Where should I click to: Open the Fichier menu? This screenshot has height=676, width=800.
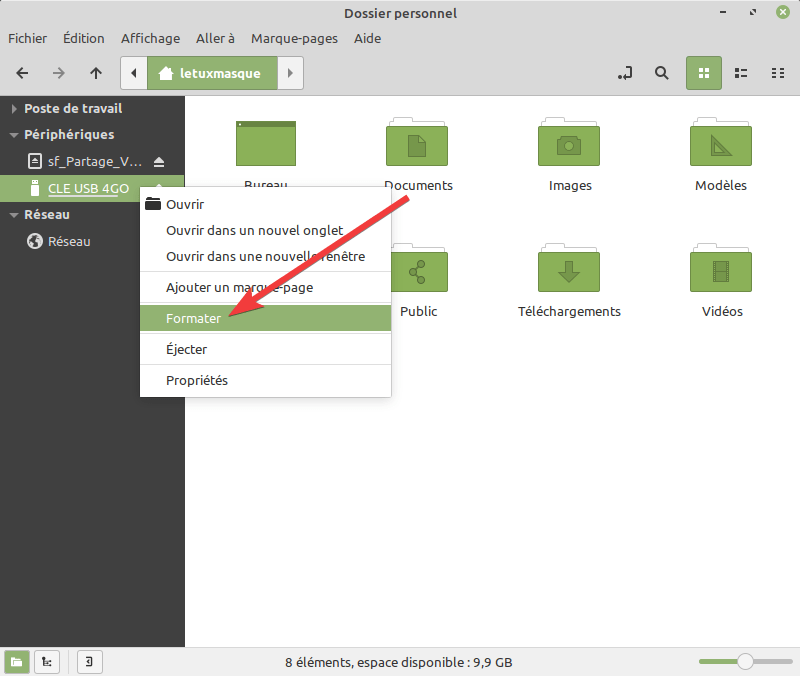[x=28, y=39]
